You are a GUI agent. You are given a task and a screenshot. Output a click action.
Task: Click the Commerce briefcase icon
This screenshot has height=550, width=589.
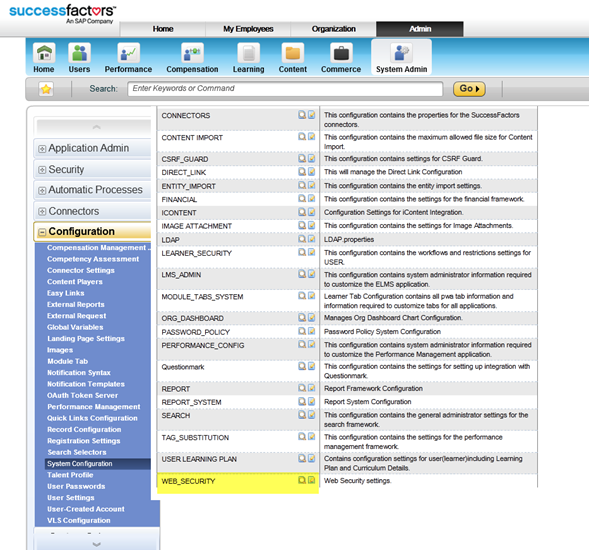[341, 53]
